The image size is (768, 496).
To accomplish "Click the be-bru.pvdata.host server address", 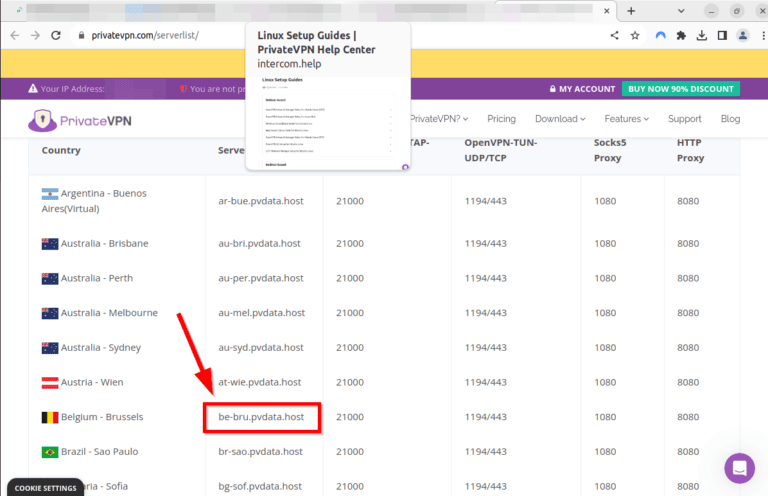I will coord(261,417).
